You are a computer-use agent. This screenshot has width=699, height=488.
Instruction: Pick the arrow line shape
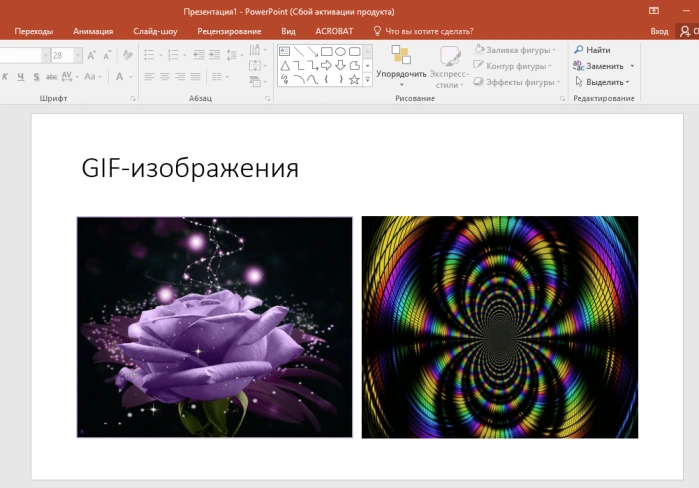point(312,52)
